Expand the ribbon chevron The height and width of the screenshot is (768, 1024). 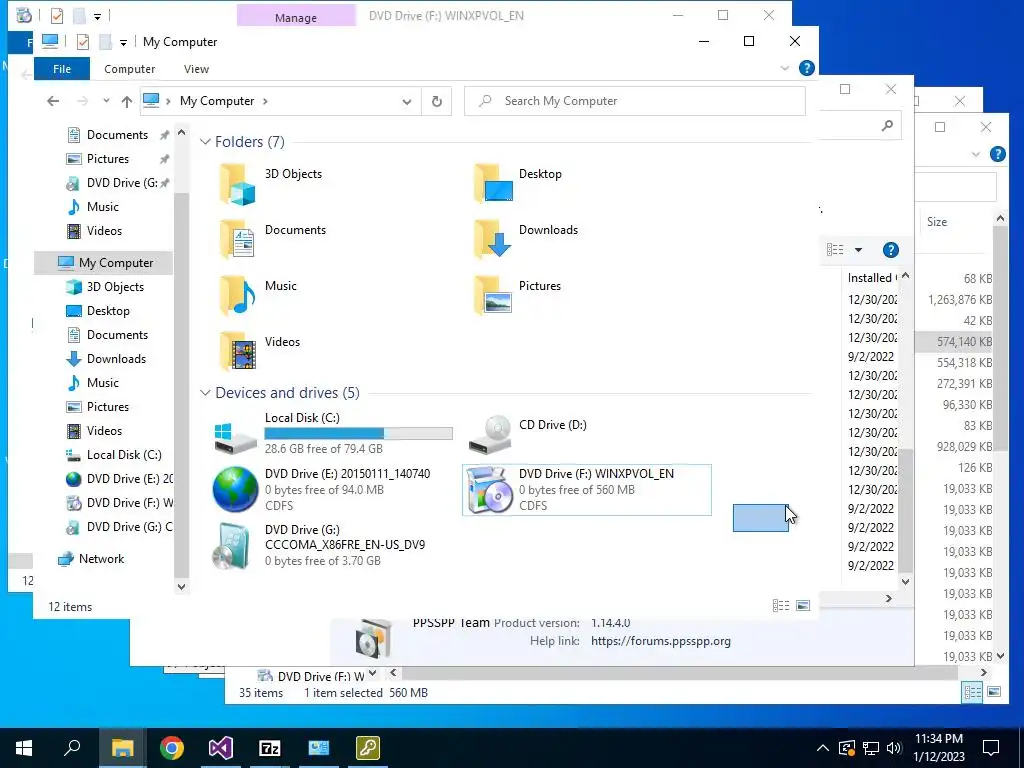click(x=785, y=68)
